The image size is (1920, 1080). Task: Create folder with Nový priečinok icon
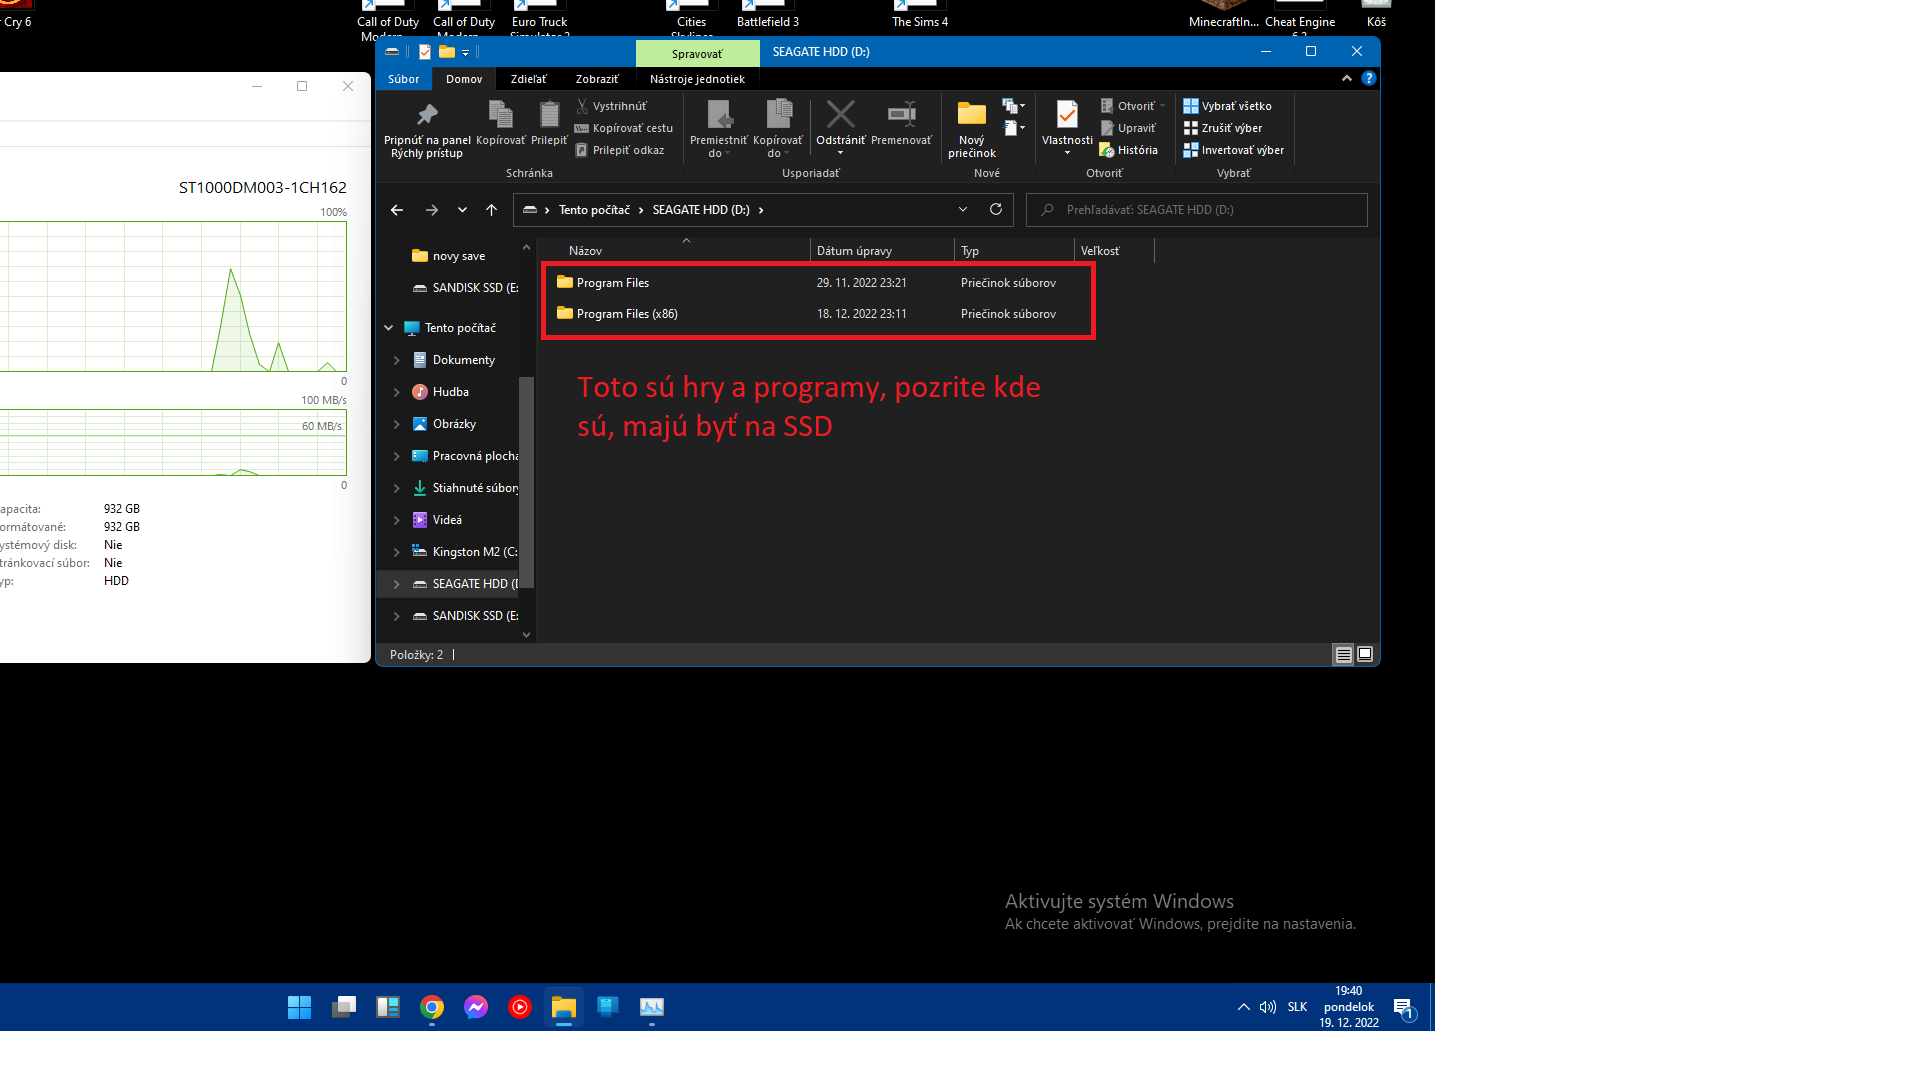(x=971, y=115)
